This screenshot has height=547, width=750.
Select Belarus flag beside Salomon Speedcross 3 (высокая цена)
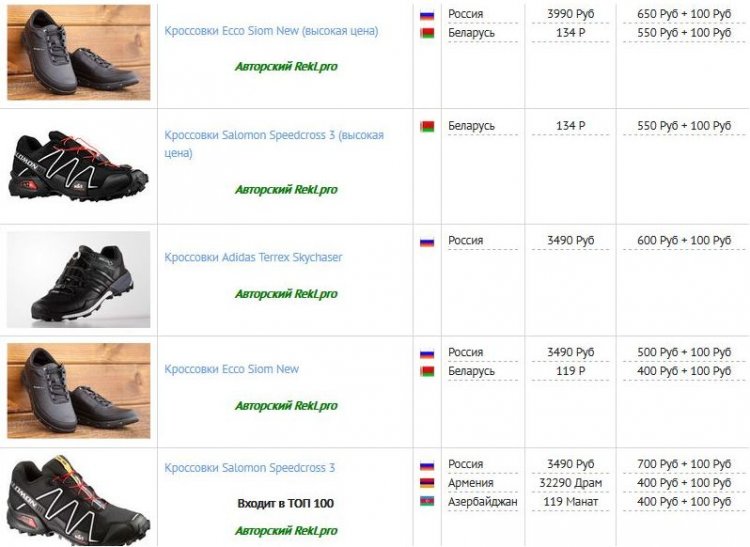point(427,126)
